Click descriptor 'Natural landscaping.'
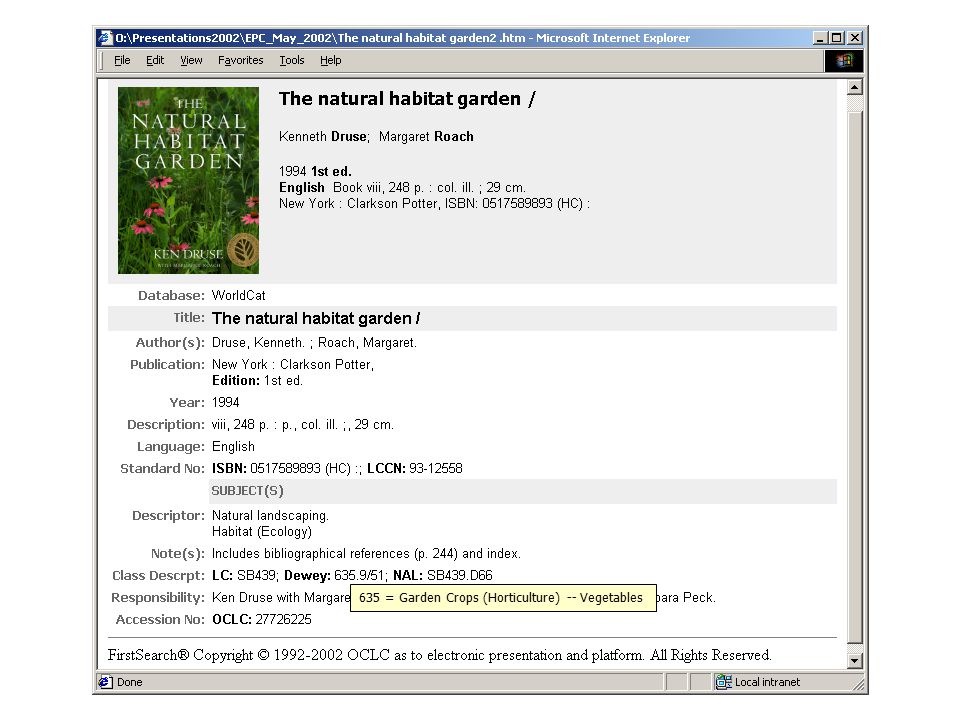The height and width of the screenshot is (720, 960). pos(270,516)
